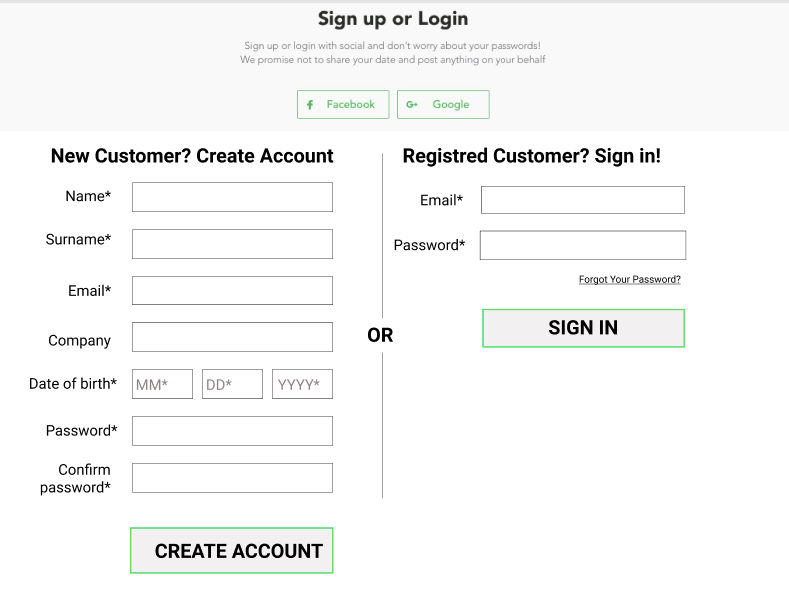
Task: Click the Email field under New Customer
Action: click(232, 290)
